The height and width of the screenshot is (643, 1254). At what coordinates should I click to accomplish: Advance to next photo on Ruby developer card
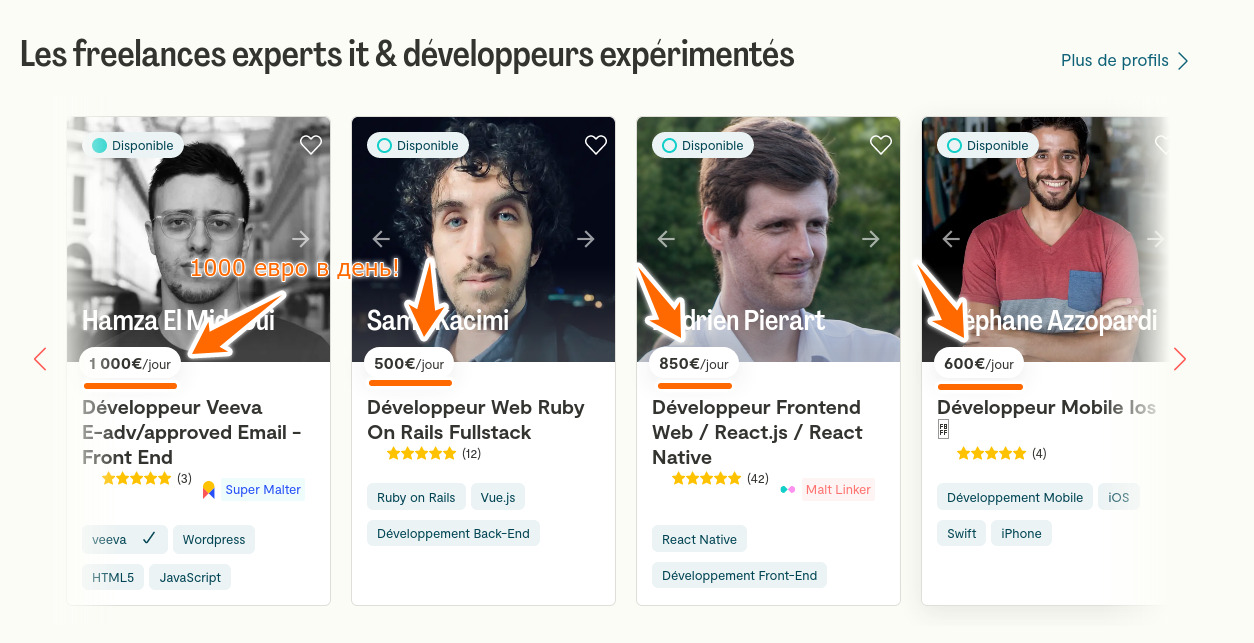coord(586,239)
